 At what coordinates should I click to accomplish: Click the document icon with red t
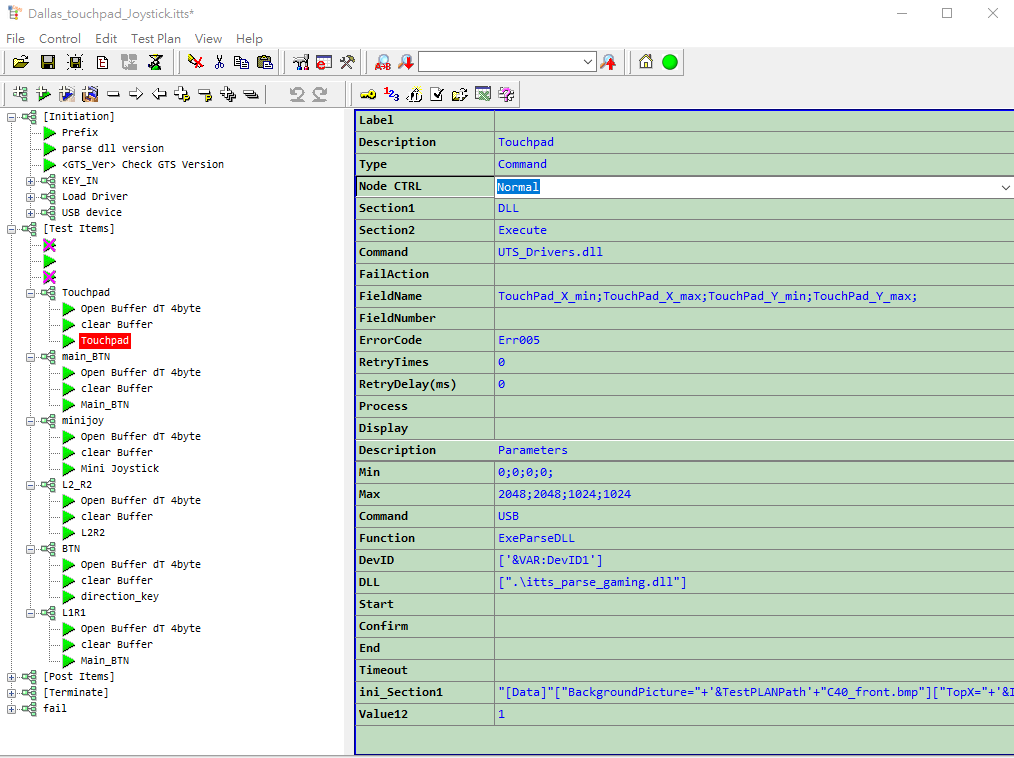point(102,62)
